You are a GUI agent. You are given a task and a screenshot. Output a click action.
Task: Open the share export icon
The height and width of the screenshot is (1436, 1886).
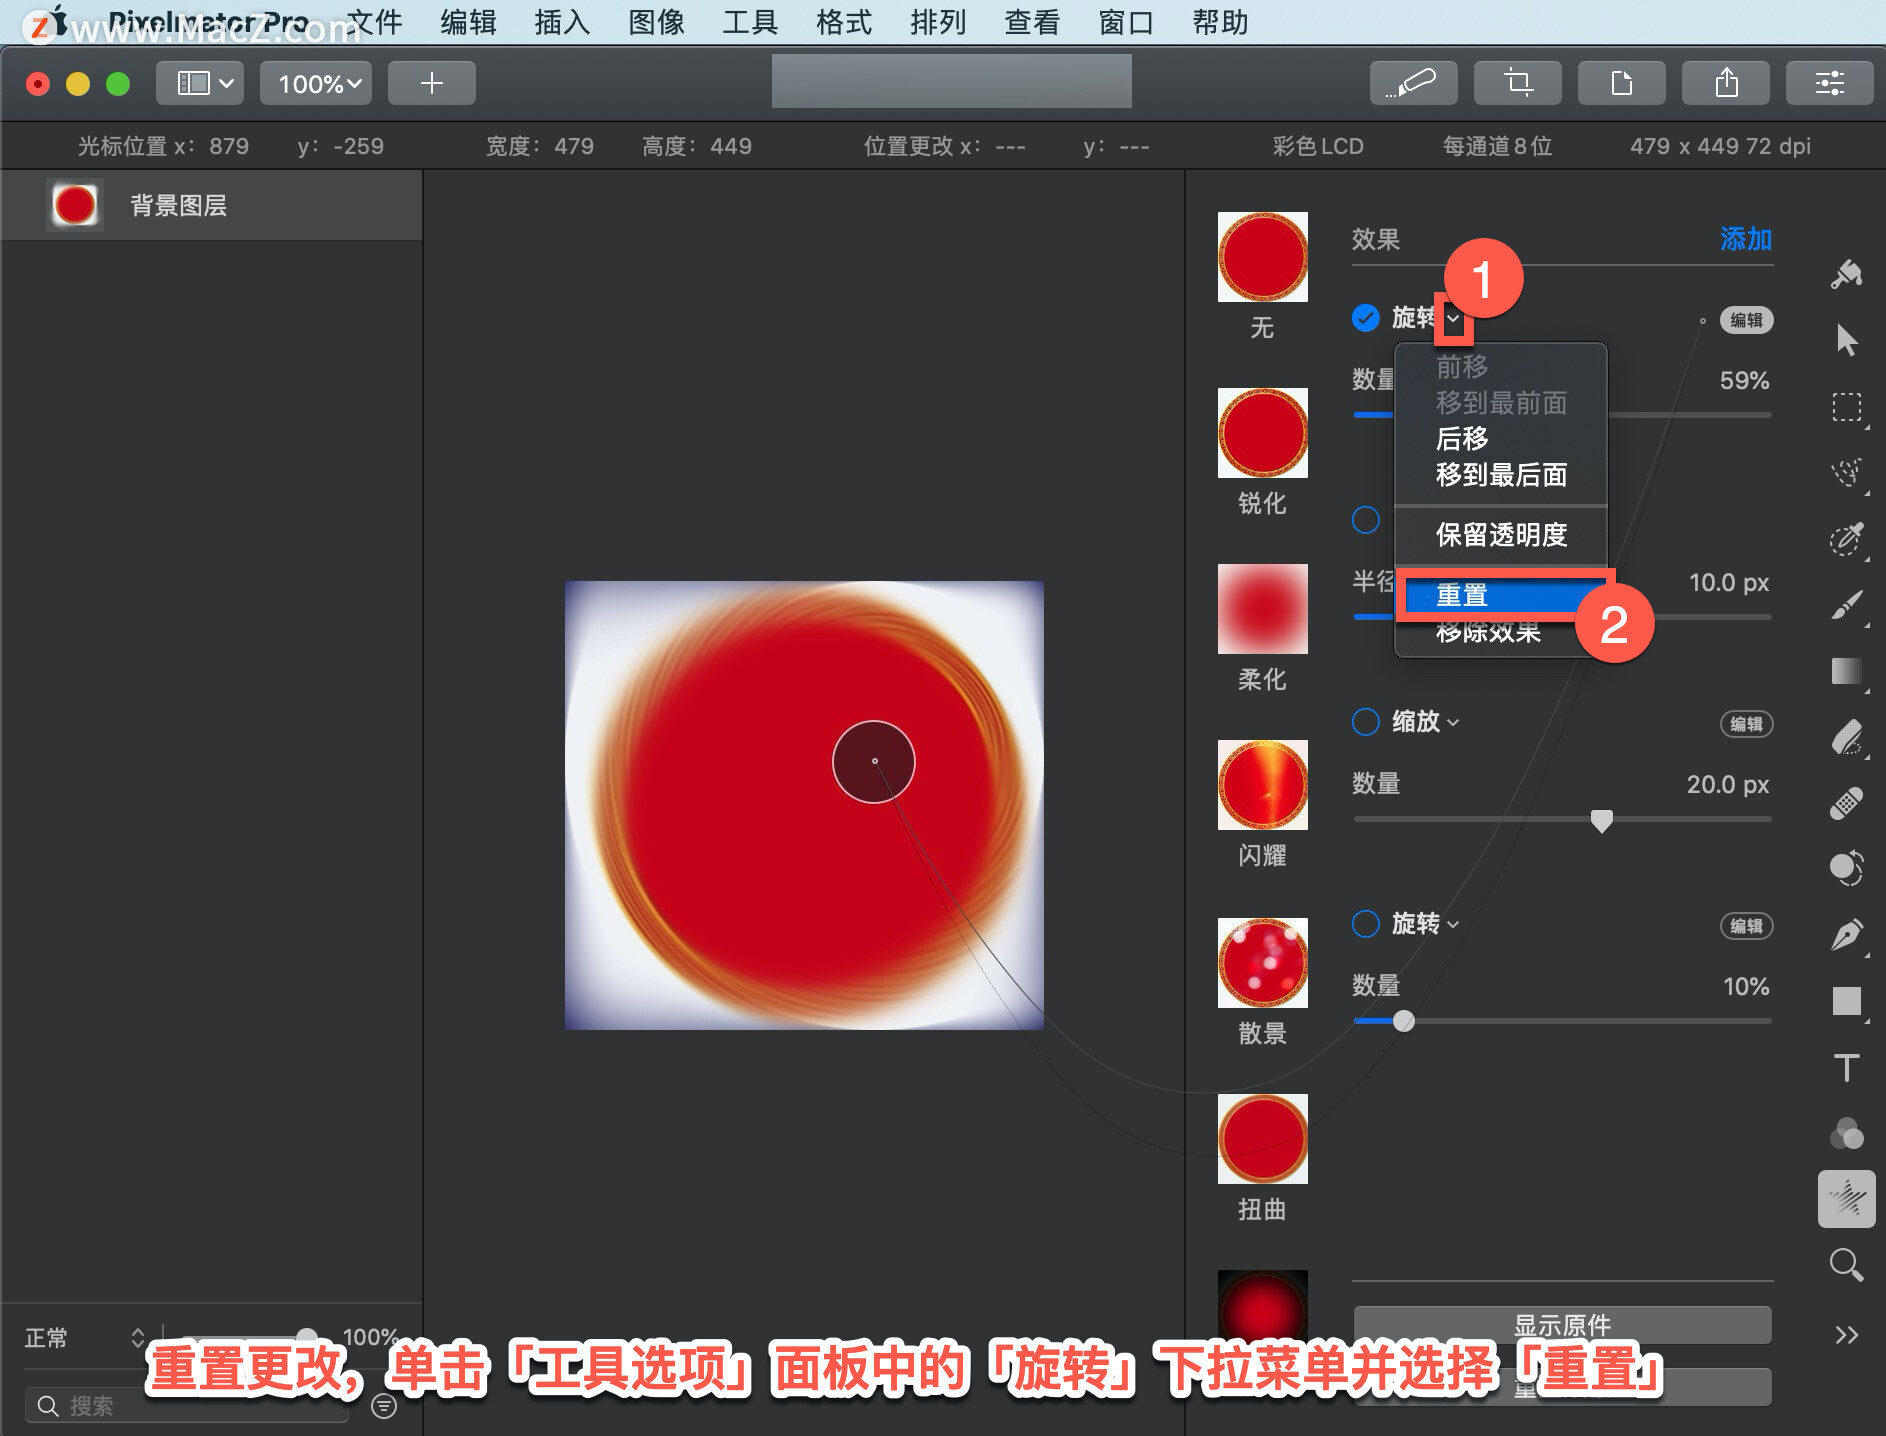[1726, 83]
